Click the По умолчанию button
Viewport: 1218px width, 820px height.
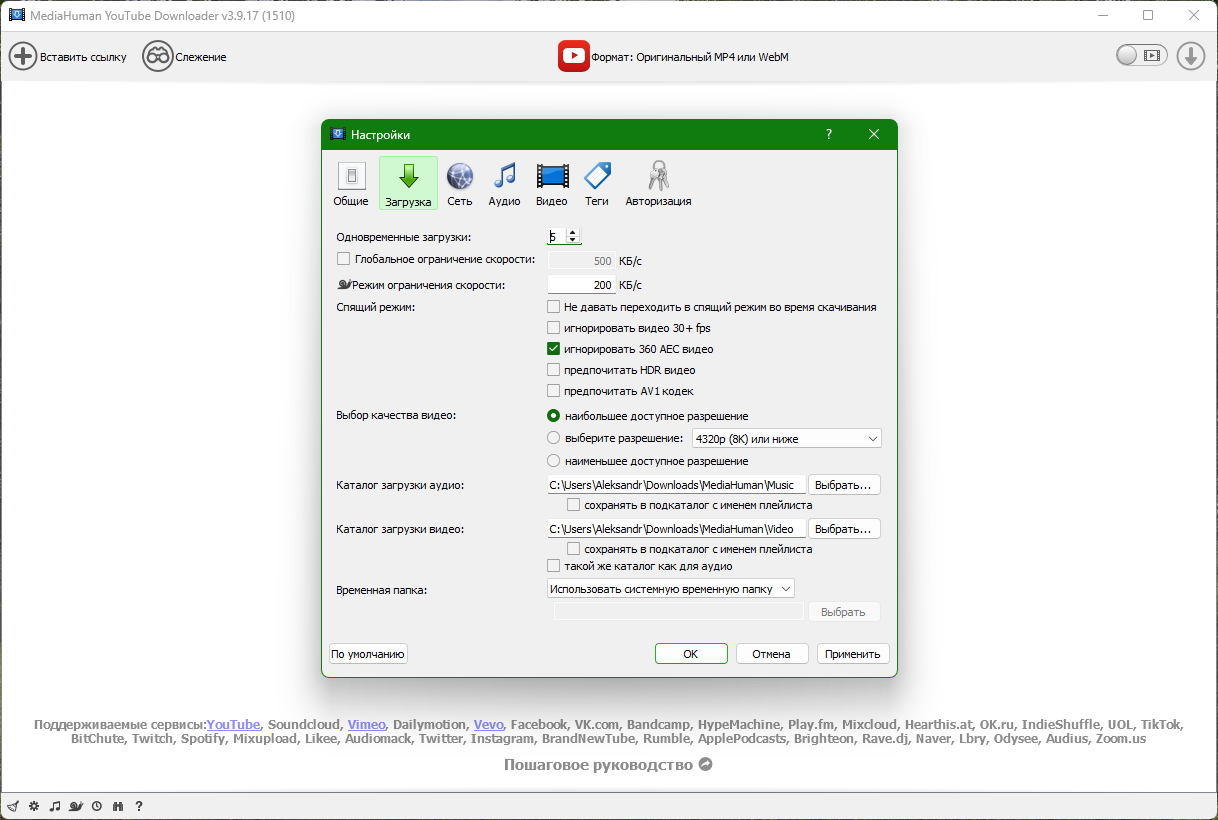pyautogui.click(x=368, y=654)
